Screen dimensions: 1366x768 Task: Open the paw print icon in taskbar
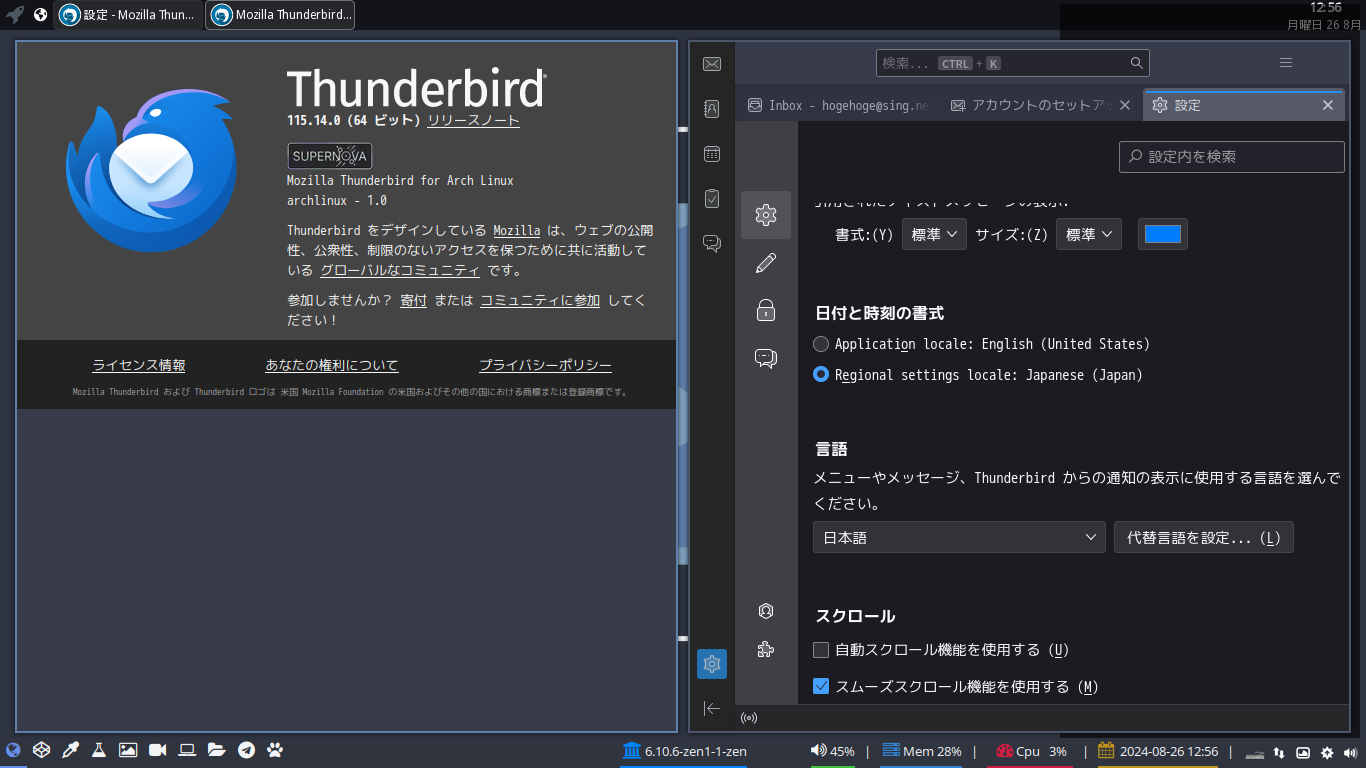[275, 750]
